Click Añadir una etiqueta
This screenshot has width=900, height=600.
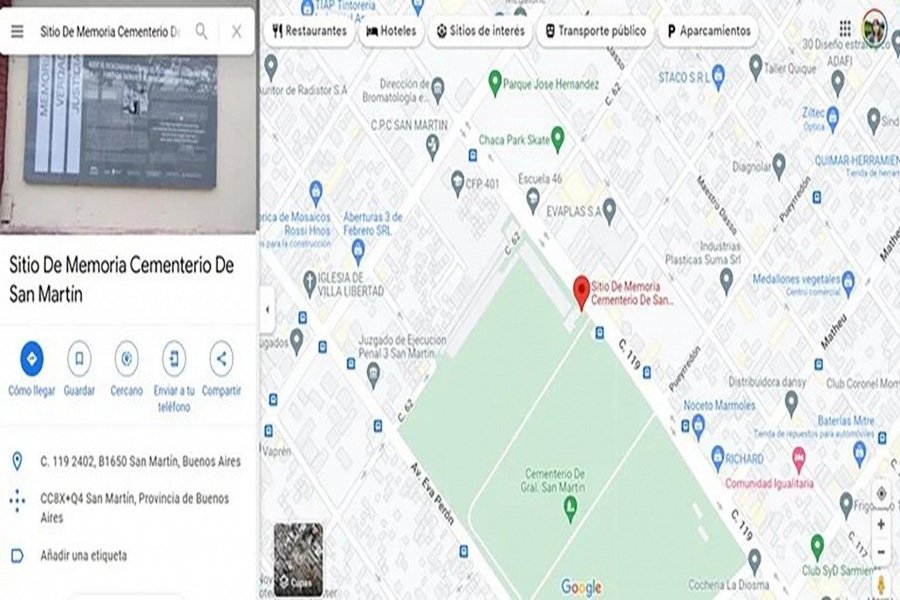[x=83, y=556]
